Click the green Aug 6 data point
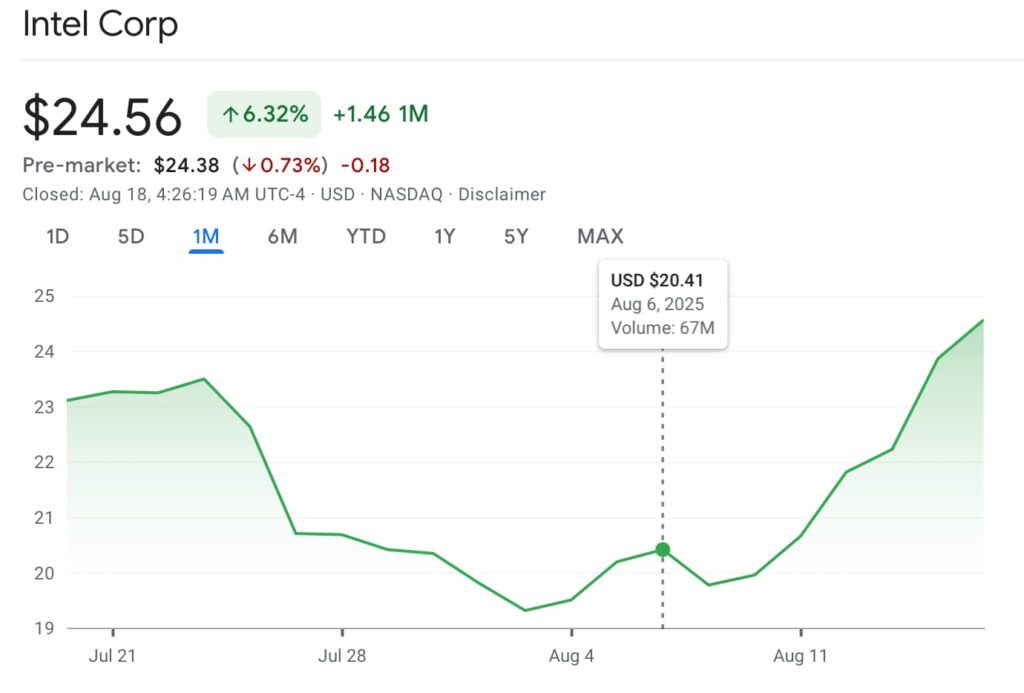The height and width of the screenshot is (693, 1024). pyautogui.click(x=662, y=550)
